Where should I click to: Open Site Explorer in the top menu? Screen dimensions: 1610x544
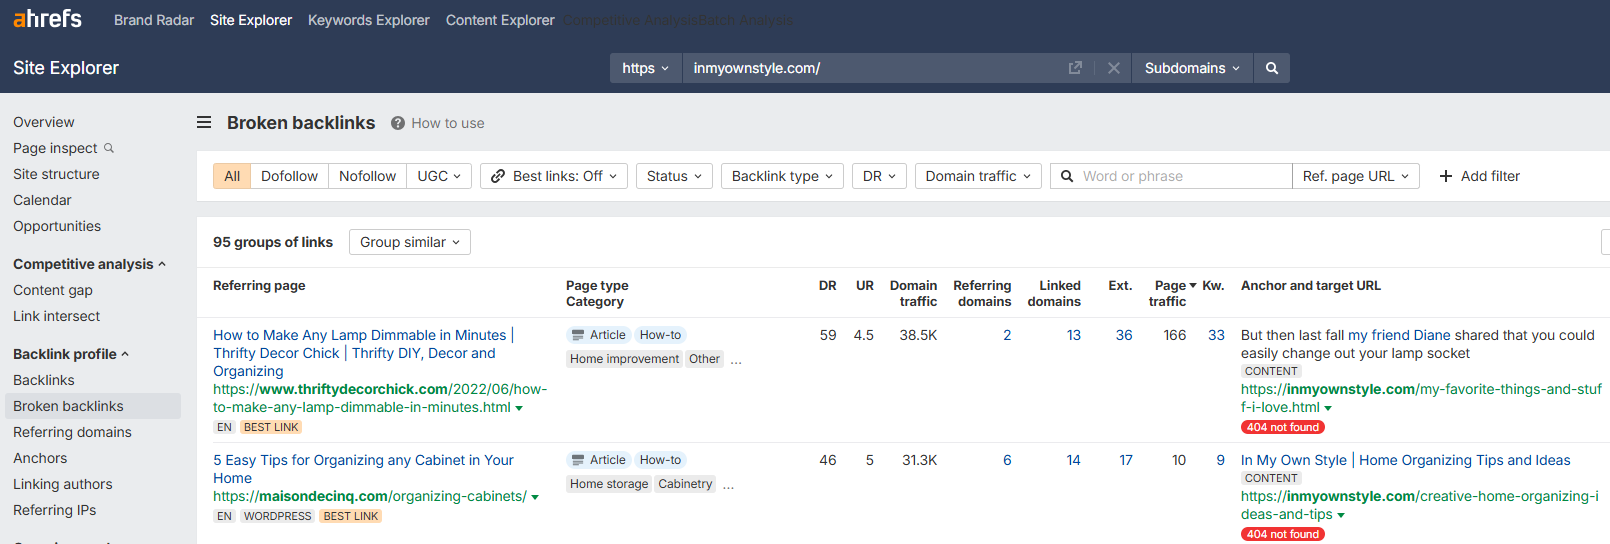click(x=251, y=20)
